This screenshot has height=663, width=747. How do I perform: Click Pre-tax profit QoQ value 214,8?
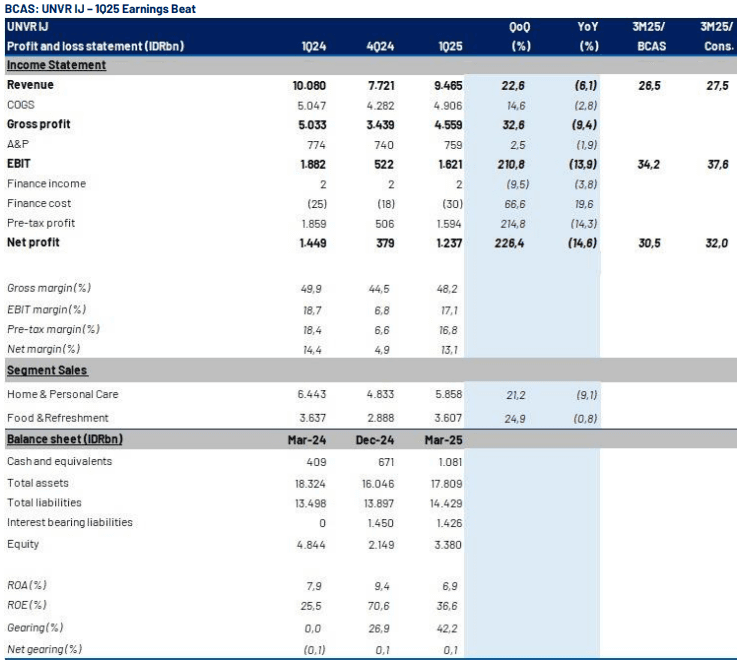(511, 224)
